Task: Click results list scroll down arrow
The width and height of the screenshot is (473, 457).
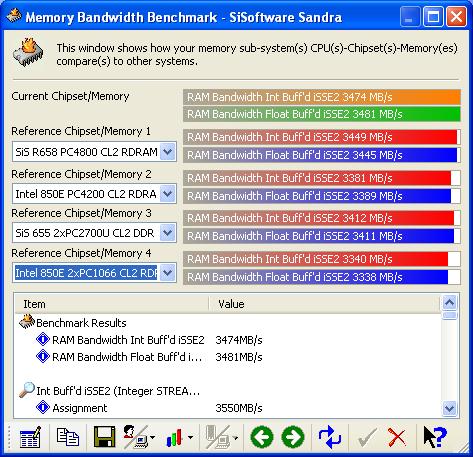Action: [450, 408]
